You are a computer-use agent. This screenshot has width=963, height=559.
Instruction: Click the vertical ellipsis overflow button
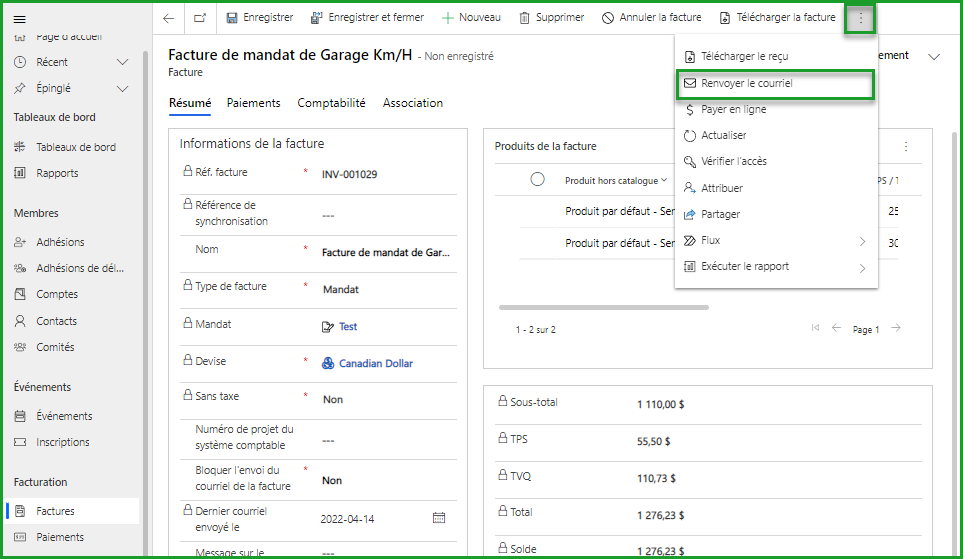coord(861,18)
